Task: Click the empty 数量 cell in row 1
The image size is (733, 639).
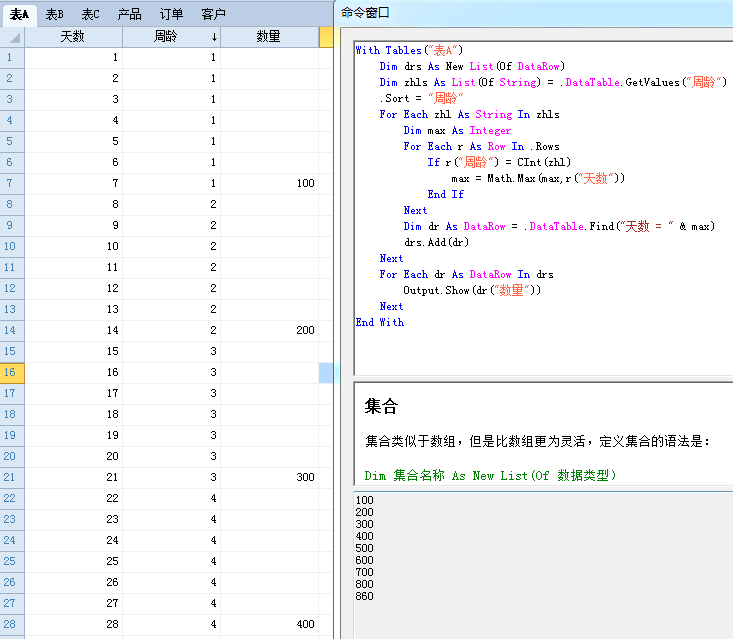Action: 270,57
